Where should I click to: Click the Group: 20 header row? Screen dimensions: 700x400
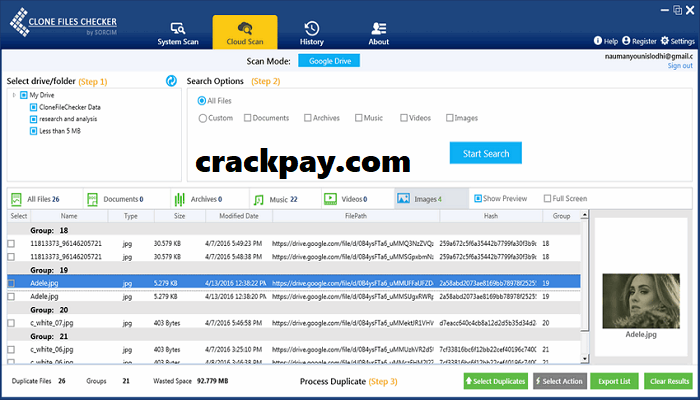tap(294, 309)
